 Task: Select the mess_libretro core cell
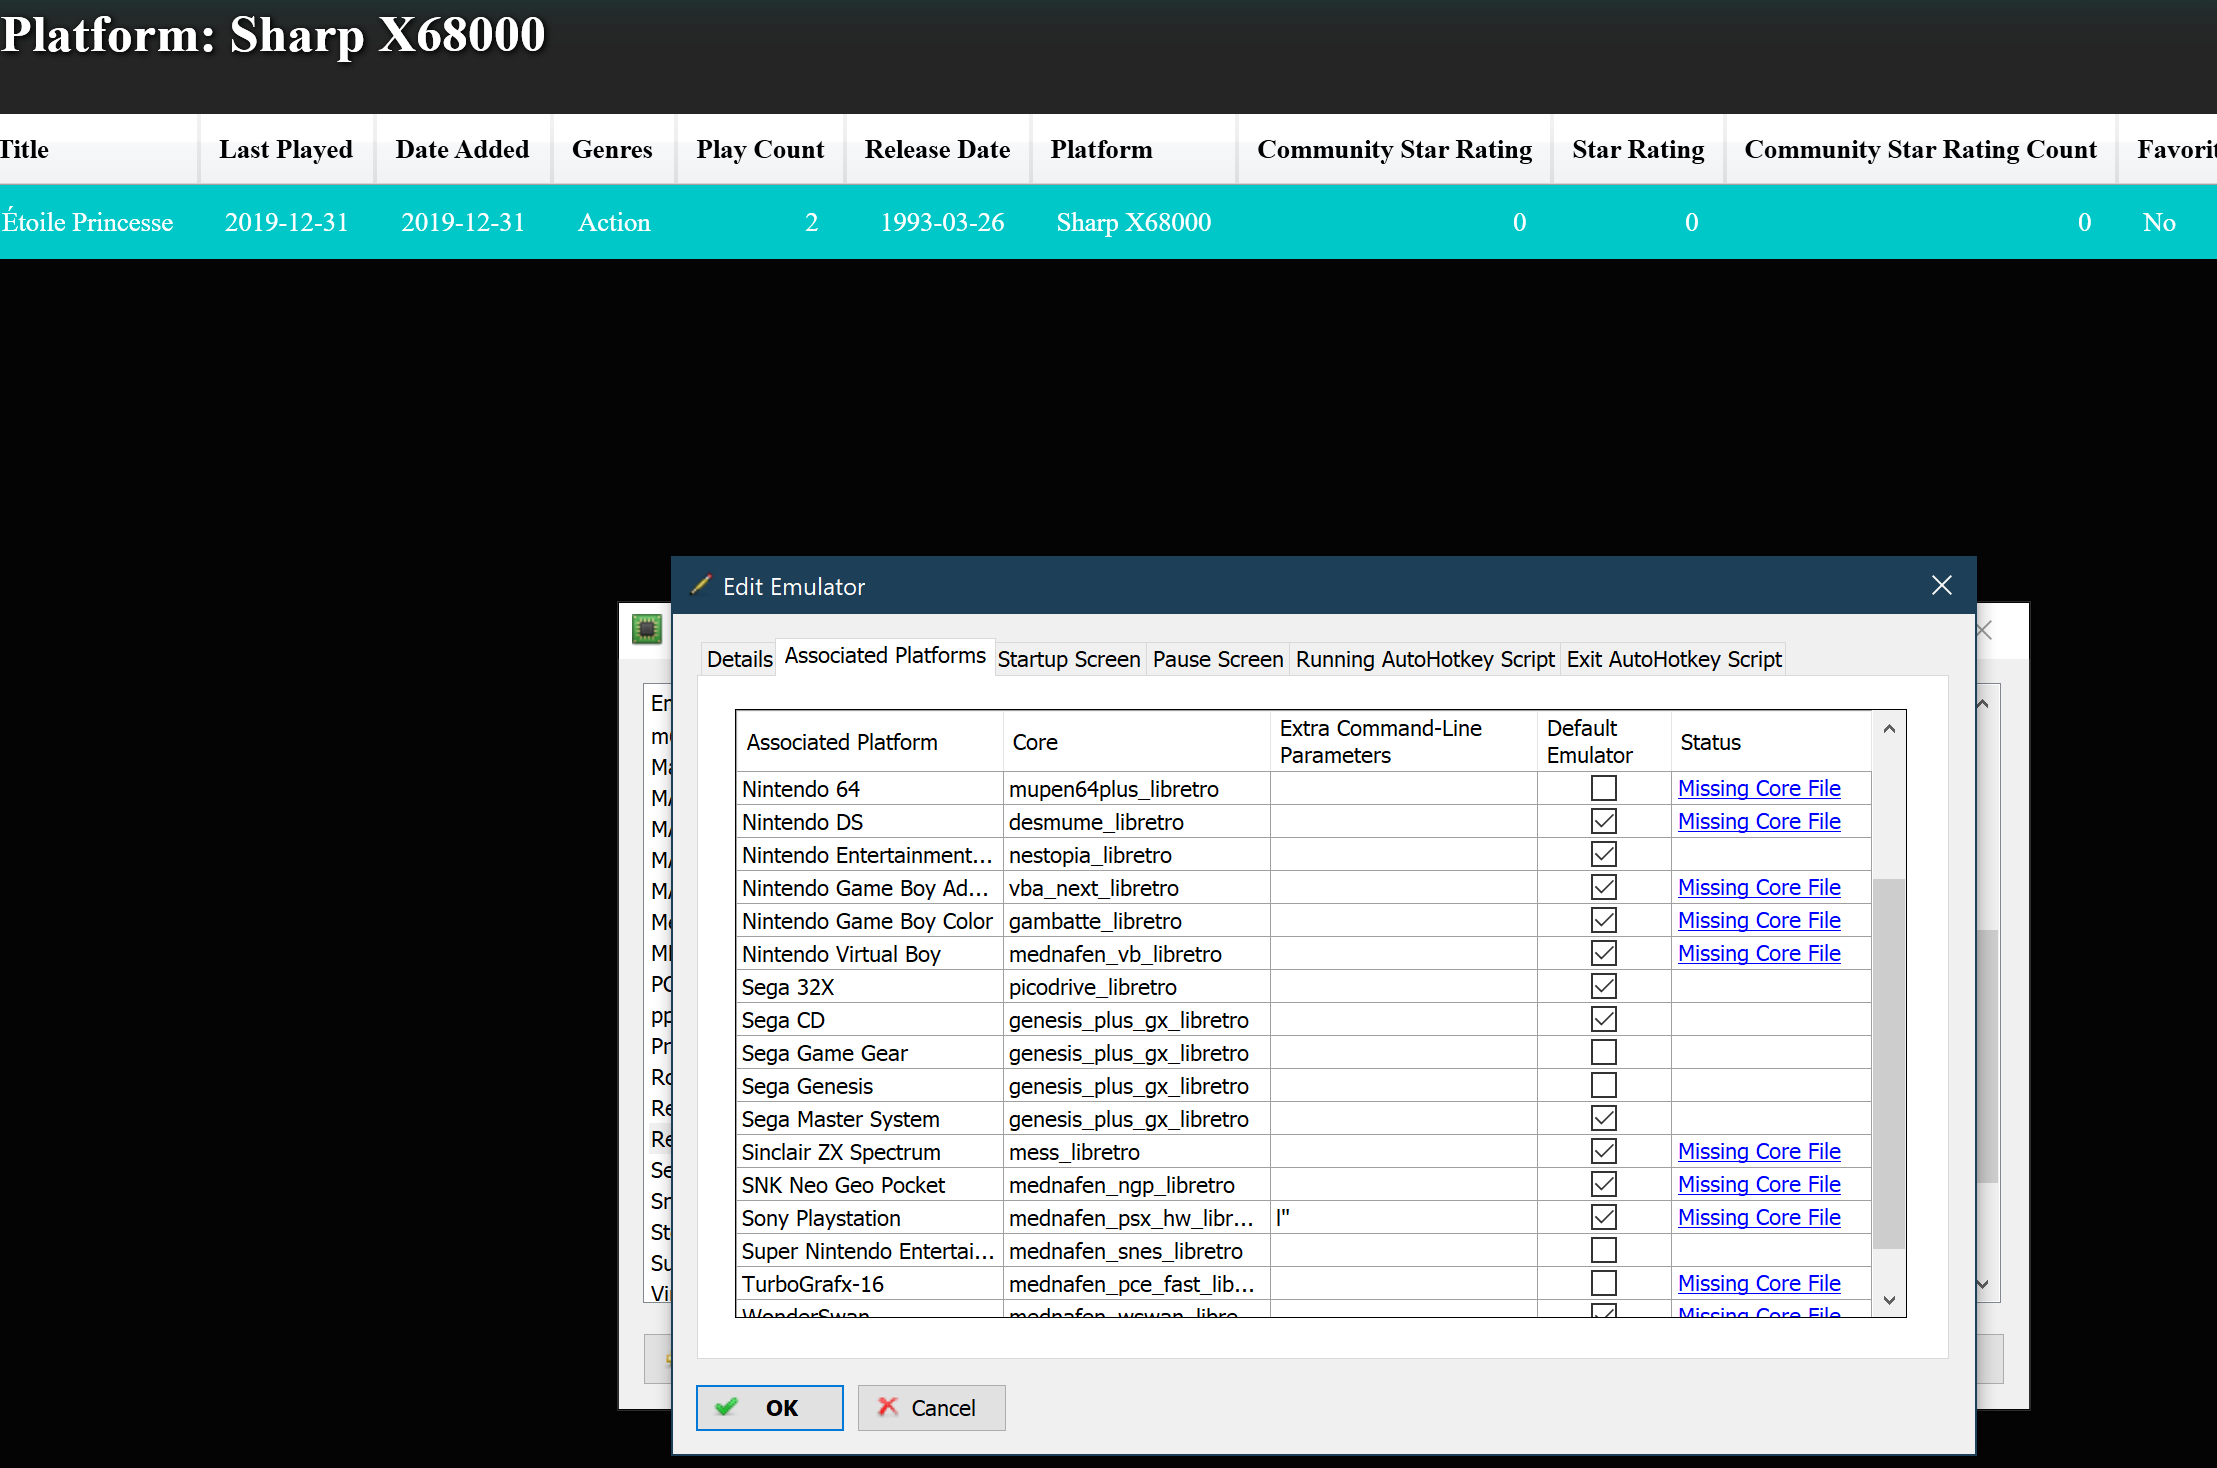[x=1136, y=1151]
